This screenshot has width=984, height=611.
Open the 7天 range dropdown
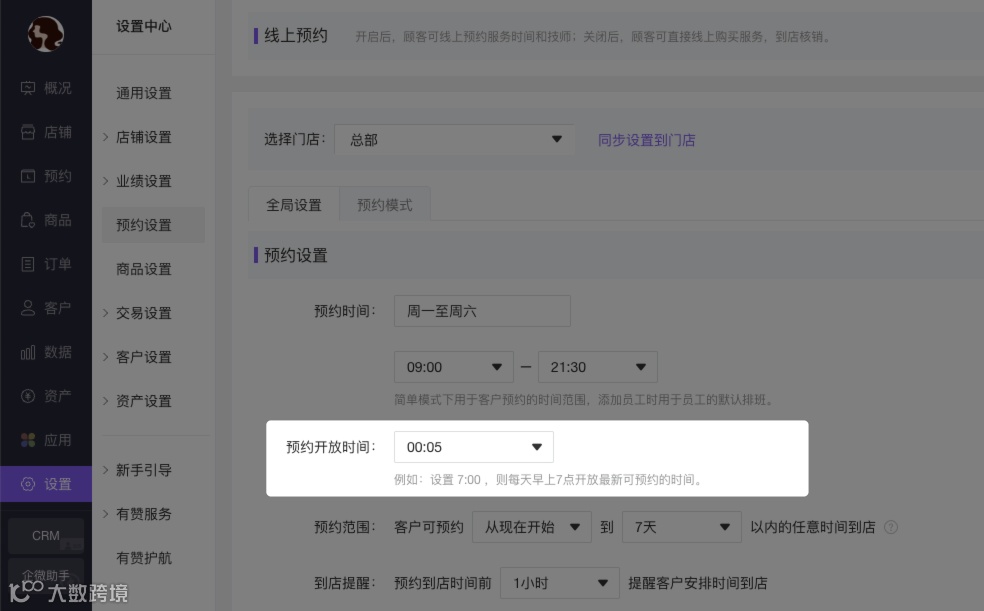[x=682, y=527]
